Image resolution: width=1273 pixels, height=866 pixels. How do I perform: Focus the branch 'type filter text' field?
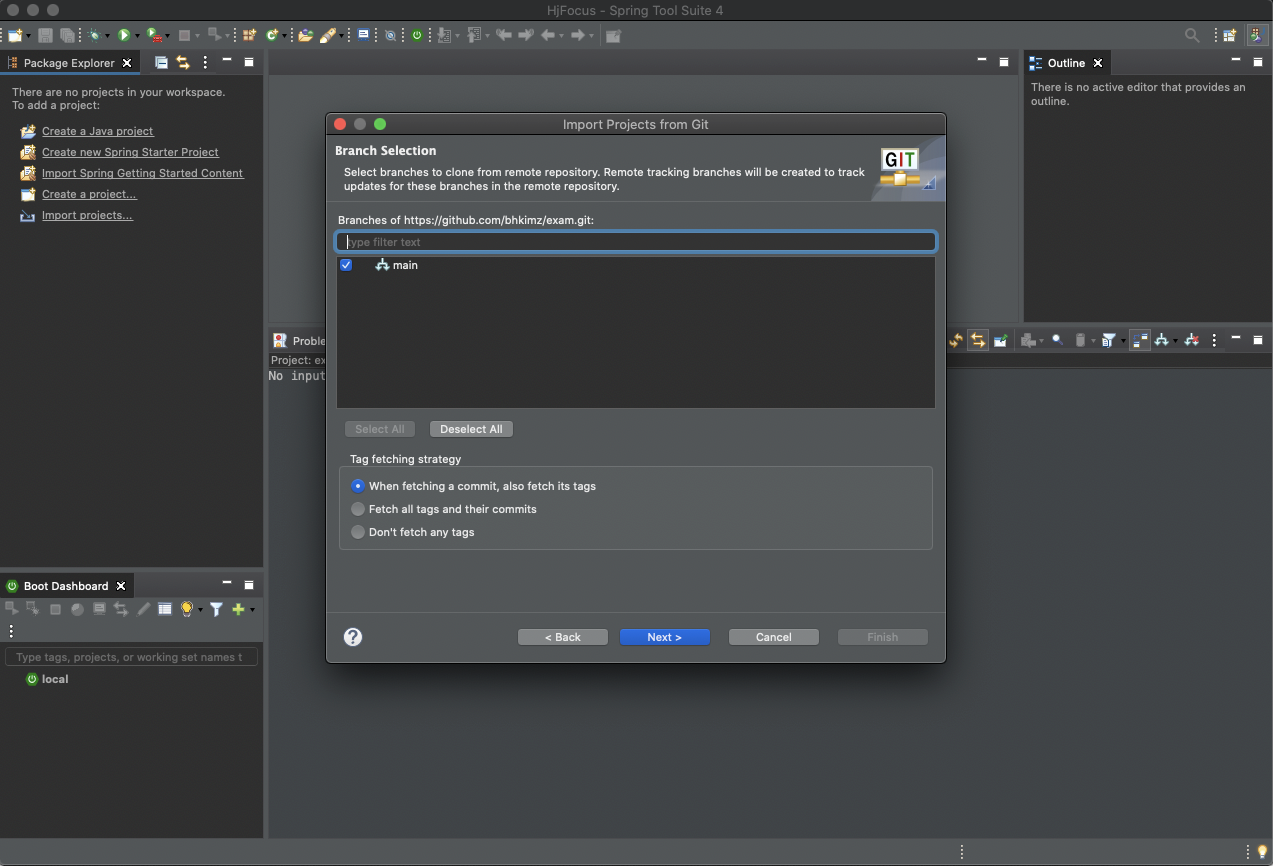(636, 241)
